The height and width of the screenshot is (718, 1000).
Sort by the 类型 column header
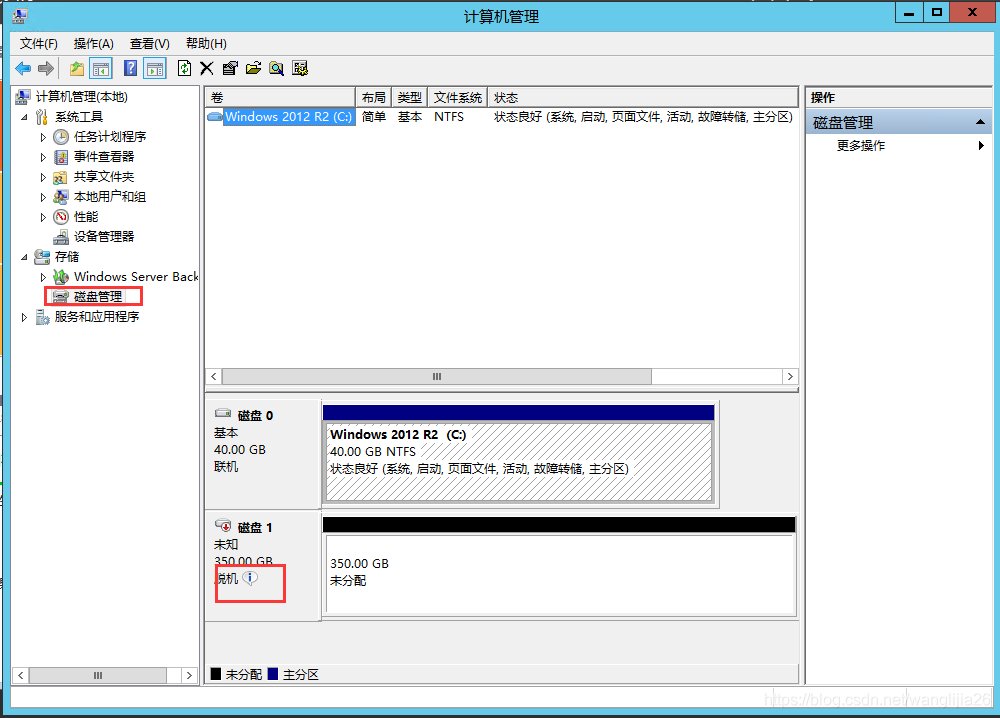tap(409, 97)
